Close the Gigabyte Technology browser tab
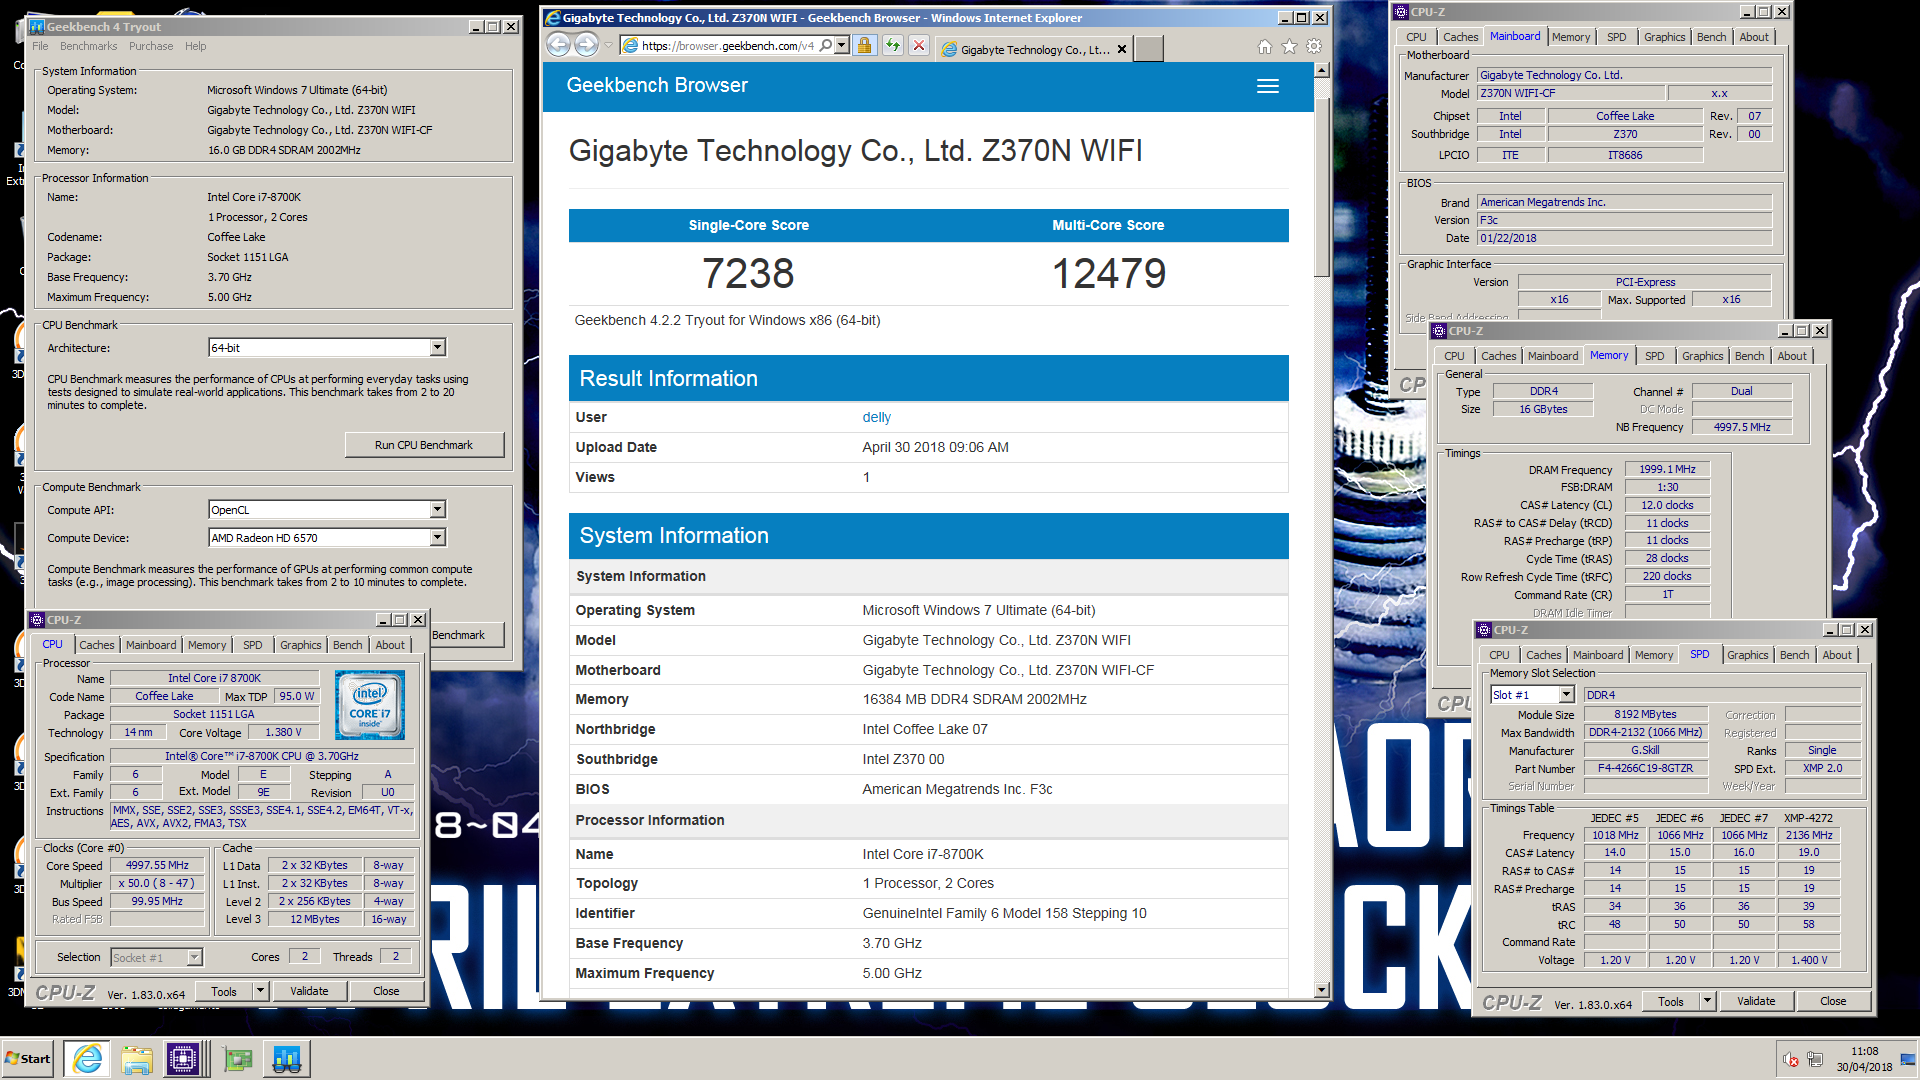This screenshot has width=1920, height=1080. [x=1122, y=49]
